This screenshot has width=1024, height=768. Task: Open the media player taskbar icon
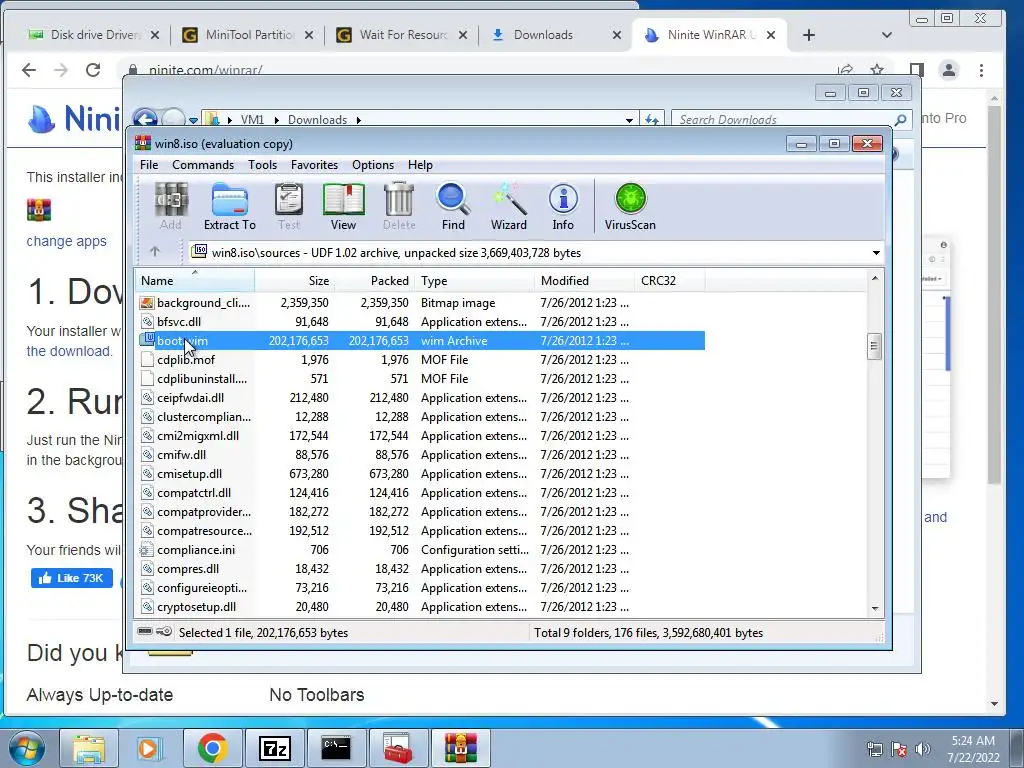pyautogui.click(x=150, y=748)
